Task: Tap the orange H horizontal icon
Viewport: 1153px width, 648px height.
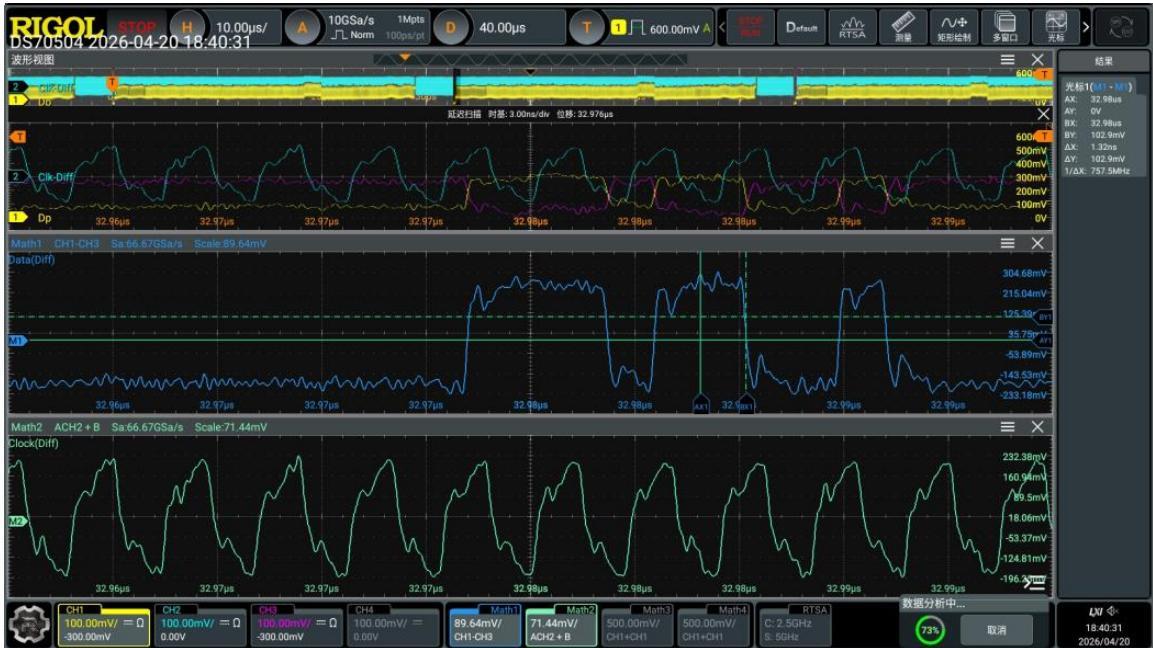Action: point(187,28)
